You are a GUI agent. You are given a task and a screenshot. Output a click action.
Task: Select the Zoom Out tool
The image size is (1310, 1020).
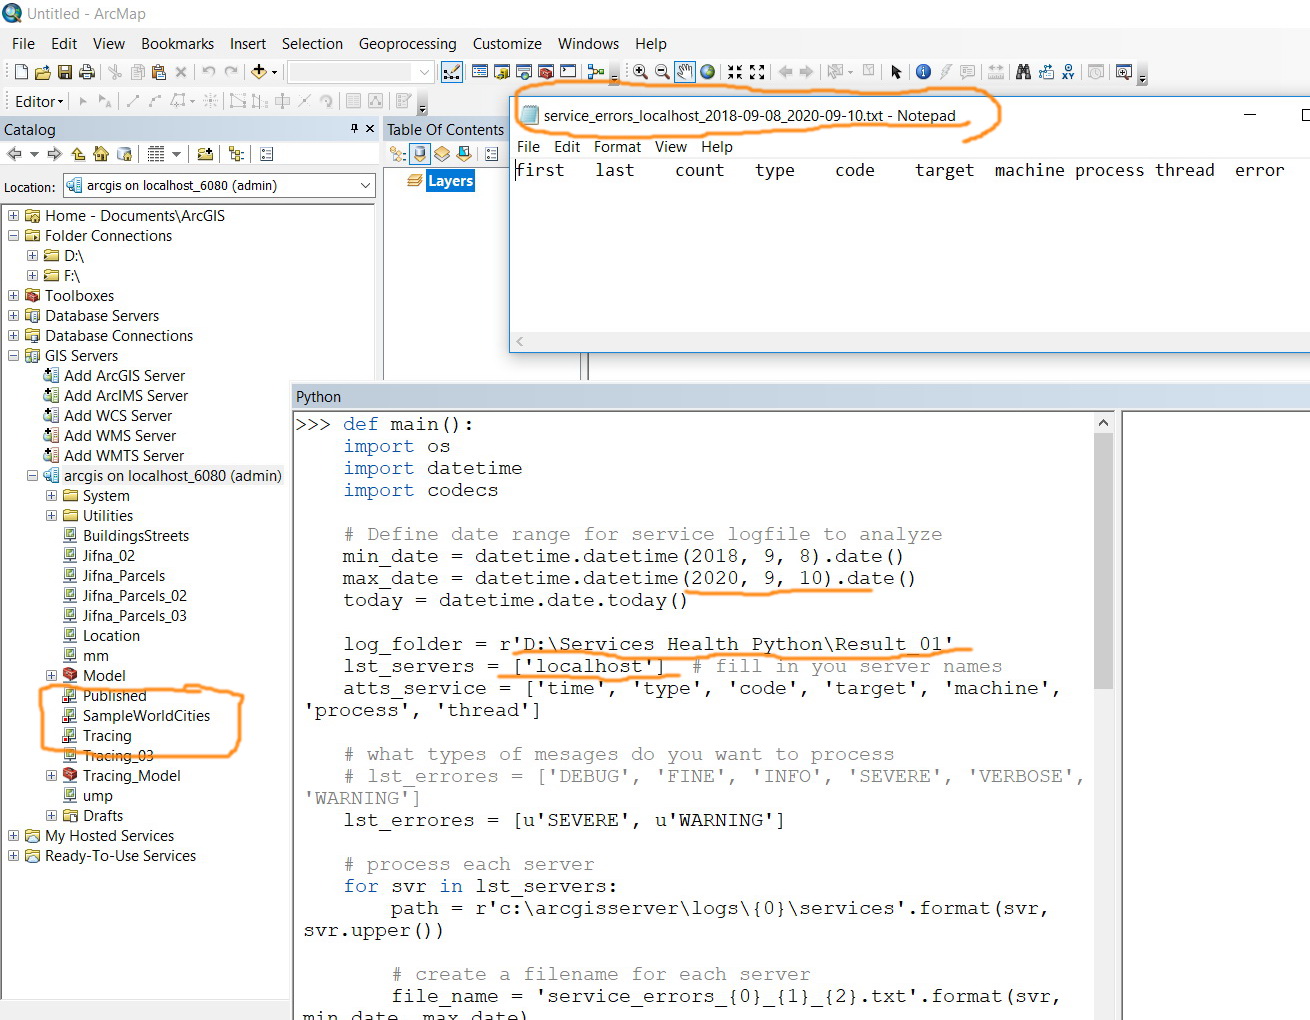tap(662, 72)
